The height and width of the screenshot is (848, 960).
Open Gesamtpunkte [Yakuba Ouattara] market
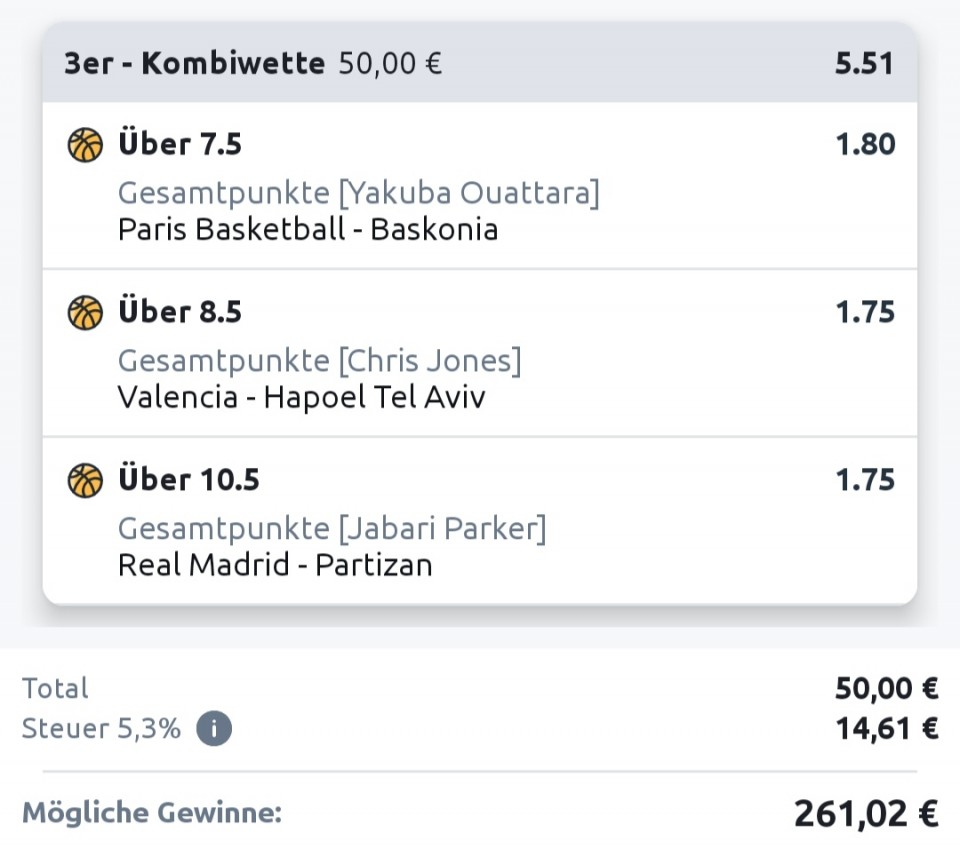point(358,193)
